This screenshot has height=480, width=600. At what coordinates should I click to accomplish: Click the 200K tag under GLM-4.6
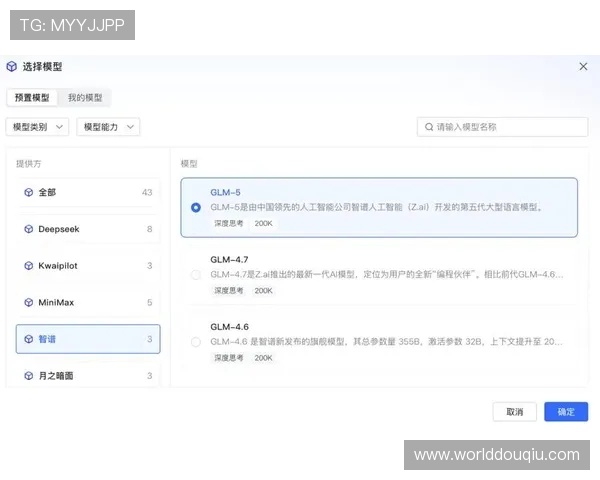(264, 358)
